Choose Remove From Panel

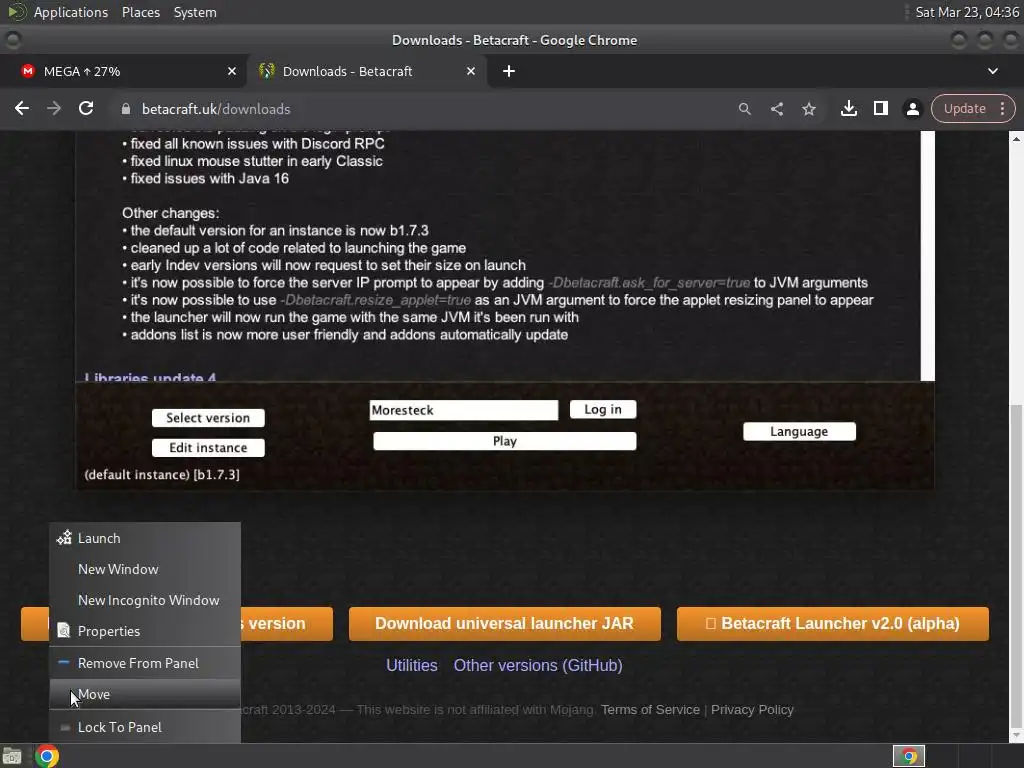[x=145, y=663]
